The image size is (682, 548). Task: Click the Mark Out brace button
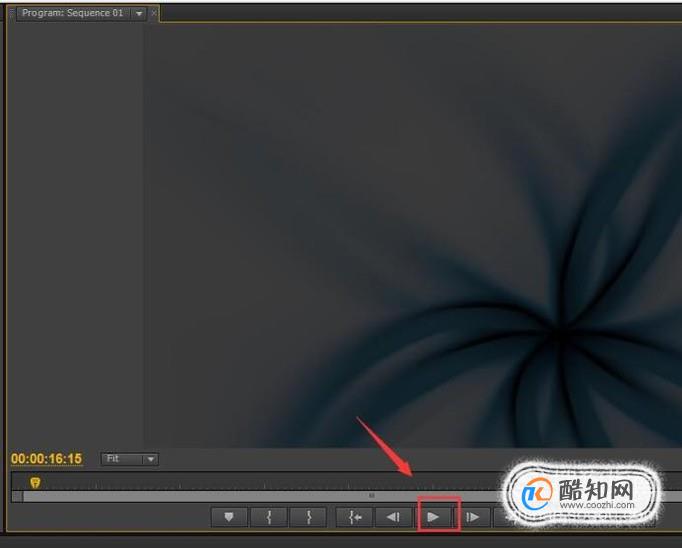tap(308, 517)
